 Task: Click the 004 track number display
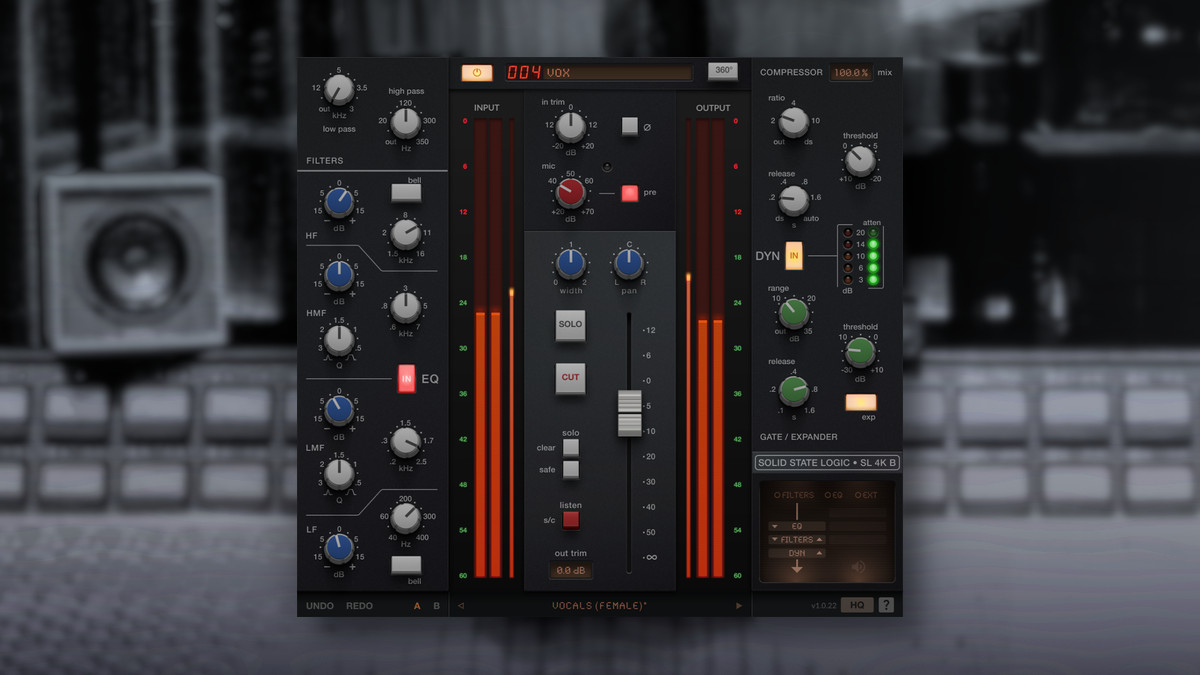(523, 73)
